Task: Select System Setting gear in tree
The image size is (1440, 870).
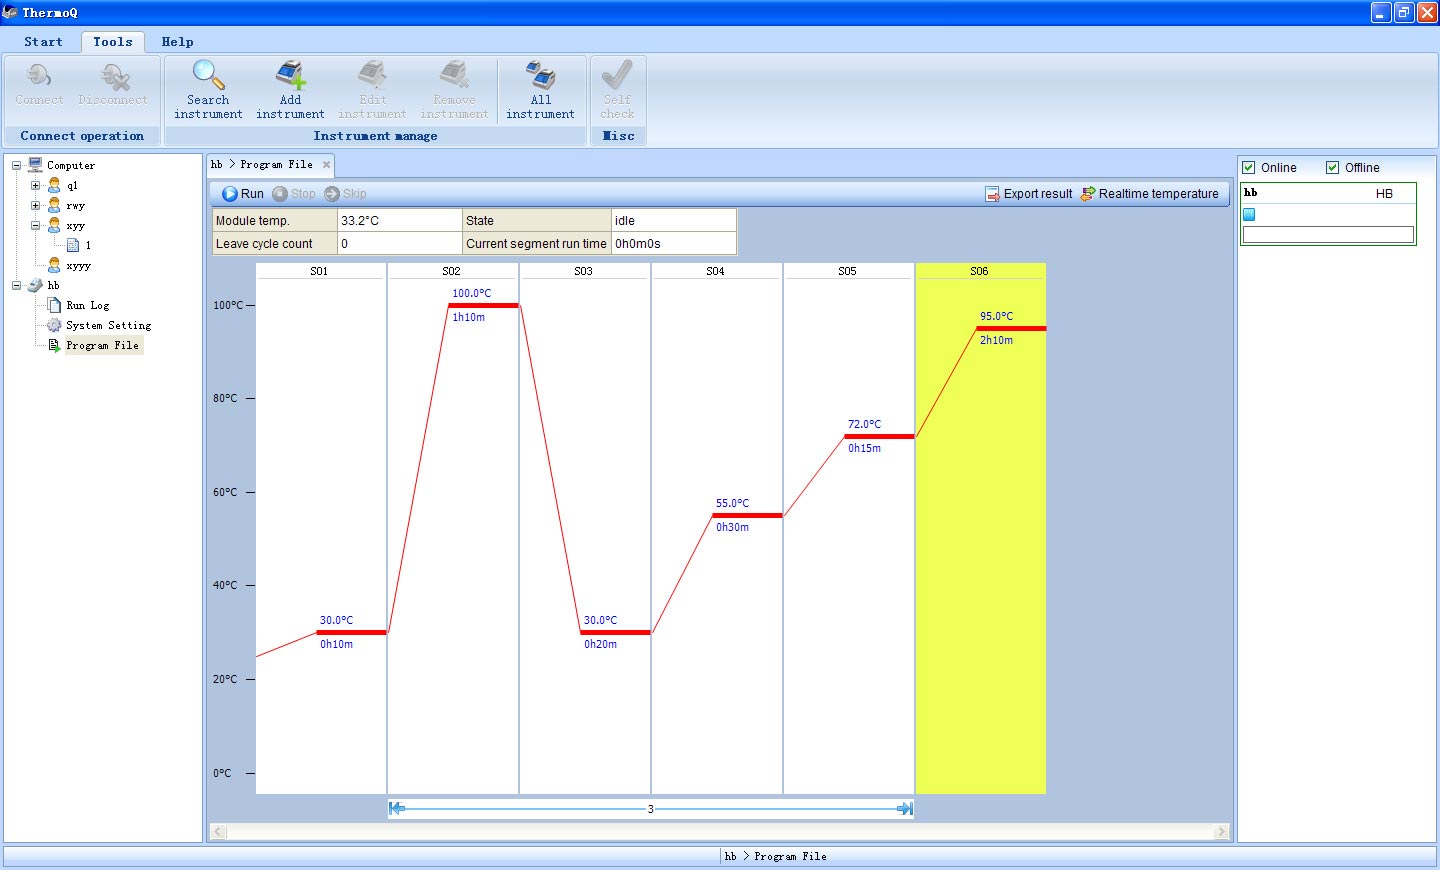Action: (x=54, y=325)
